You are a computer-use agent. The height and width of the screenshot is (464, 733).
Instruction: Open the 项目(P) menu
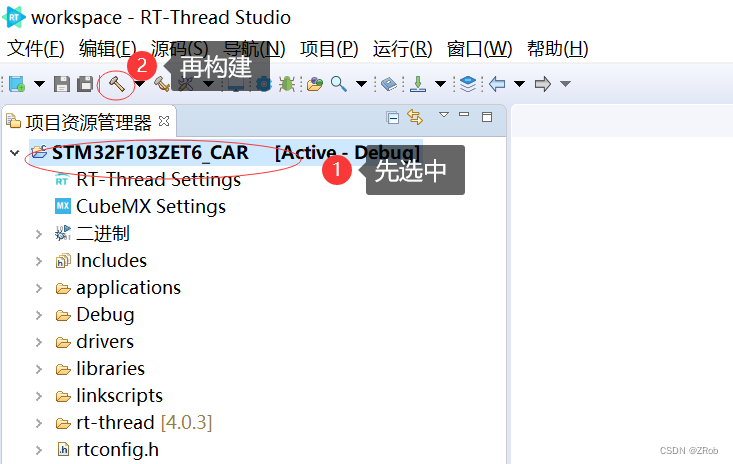click(x=329, y=48)
